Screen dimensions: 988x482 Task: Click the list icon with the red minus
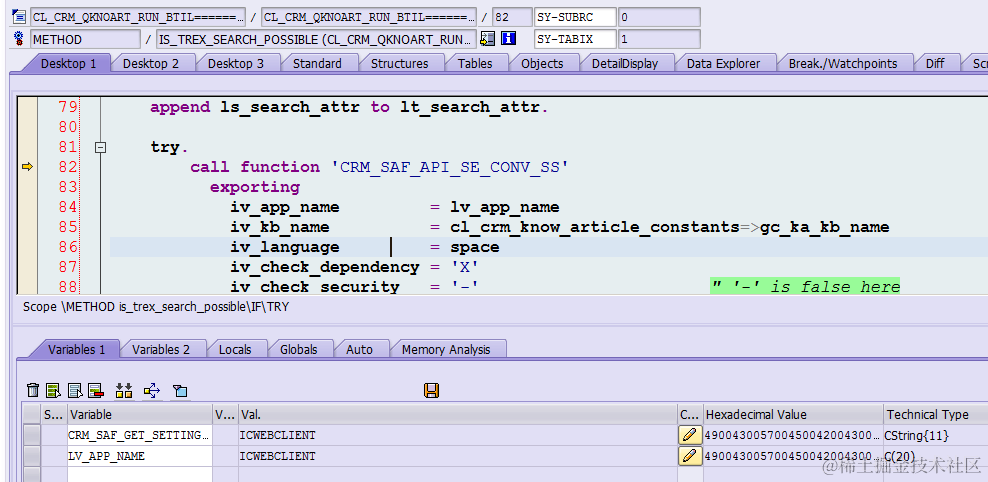(x=96, y=391)
